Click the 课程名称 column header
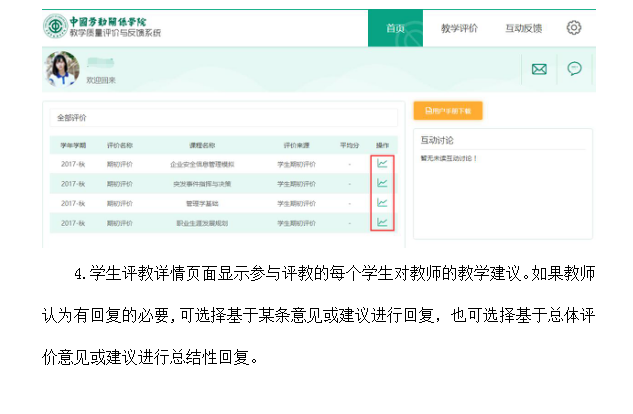633x414 pixels. (203, 144)
